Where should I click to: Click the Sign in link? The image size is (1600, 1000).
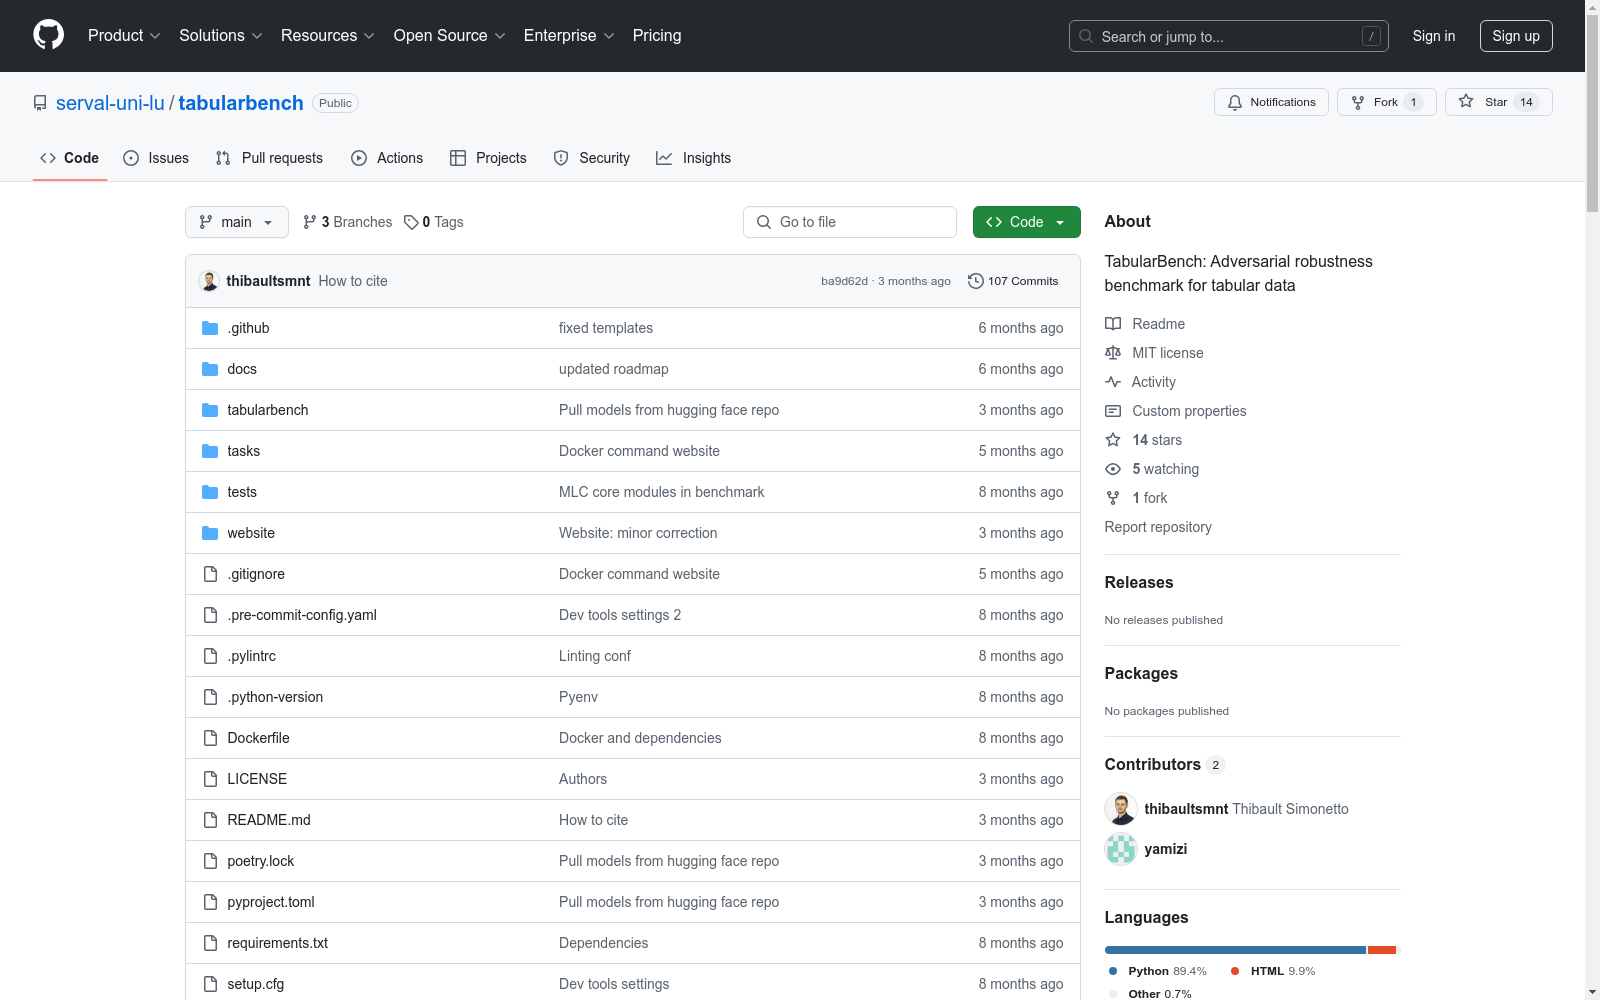tap(1434, 36)
